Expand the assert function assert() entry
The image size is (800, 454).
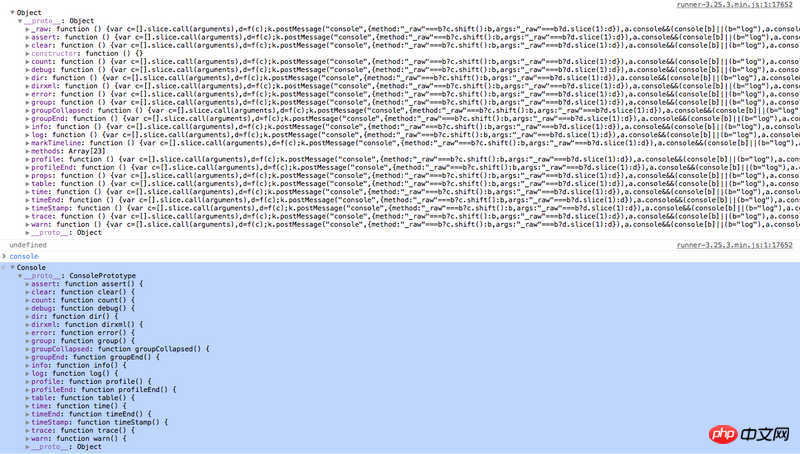[x=28, y=284]
